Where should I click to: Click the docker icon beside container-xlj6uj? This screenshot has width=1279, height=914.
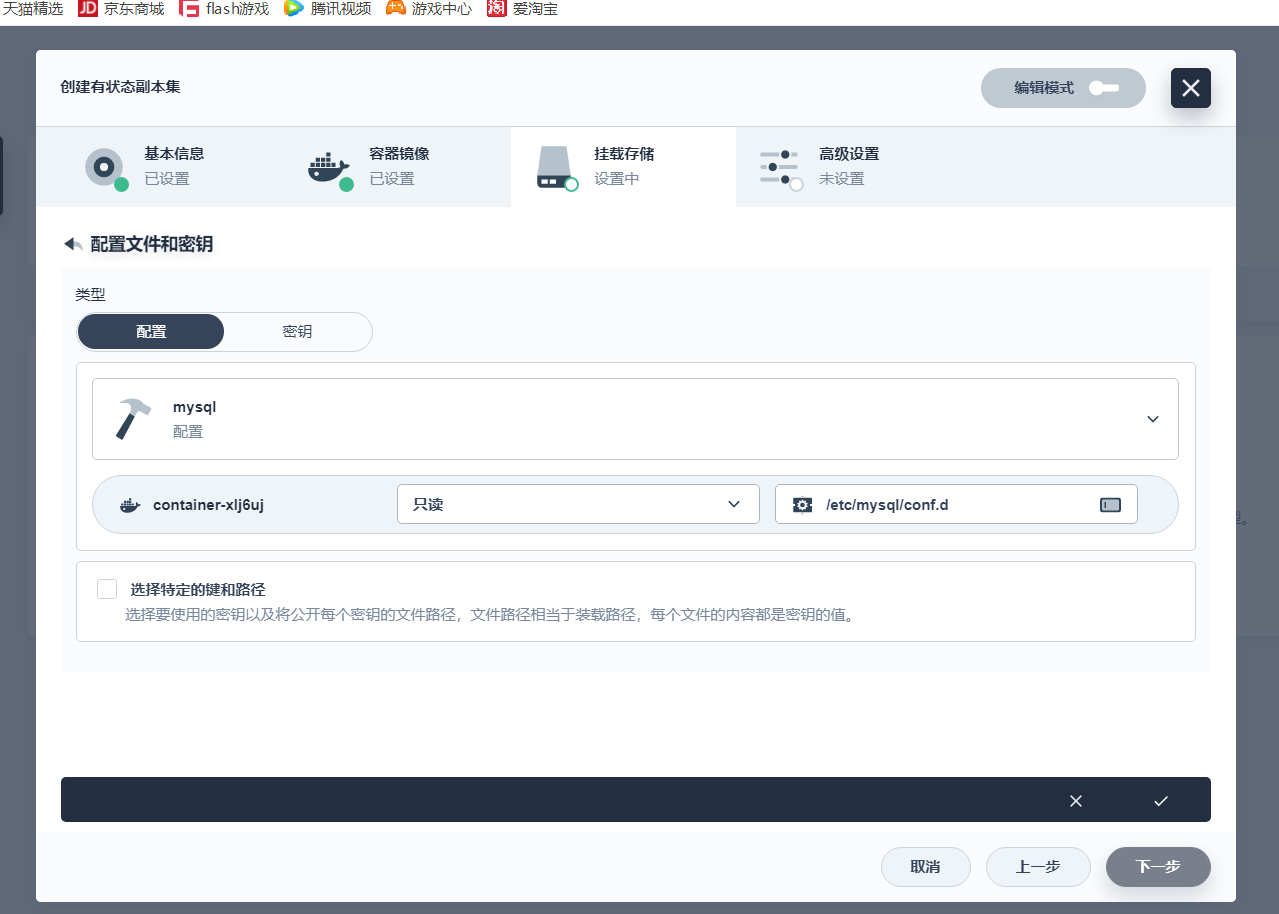tap(130, 505)
